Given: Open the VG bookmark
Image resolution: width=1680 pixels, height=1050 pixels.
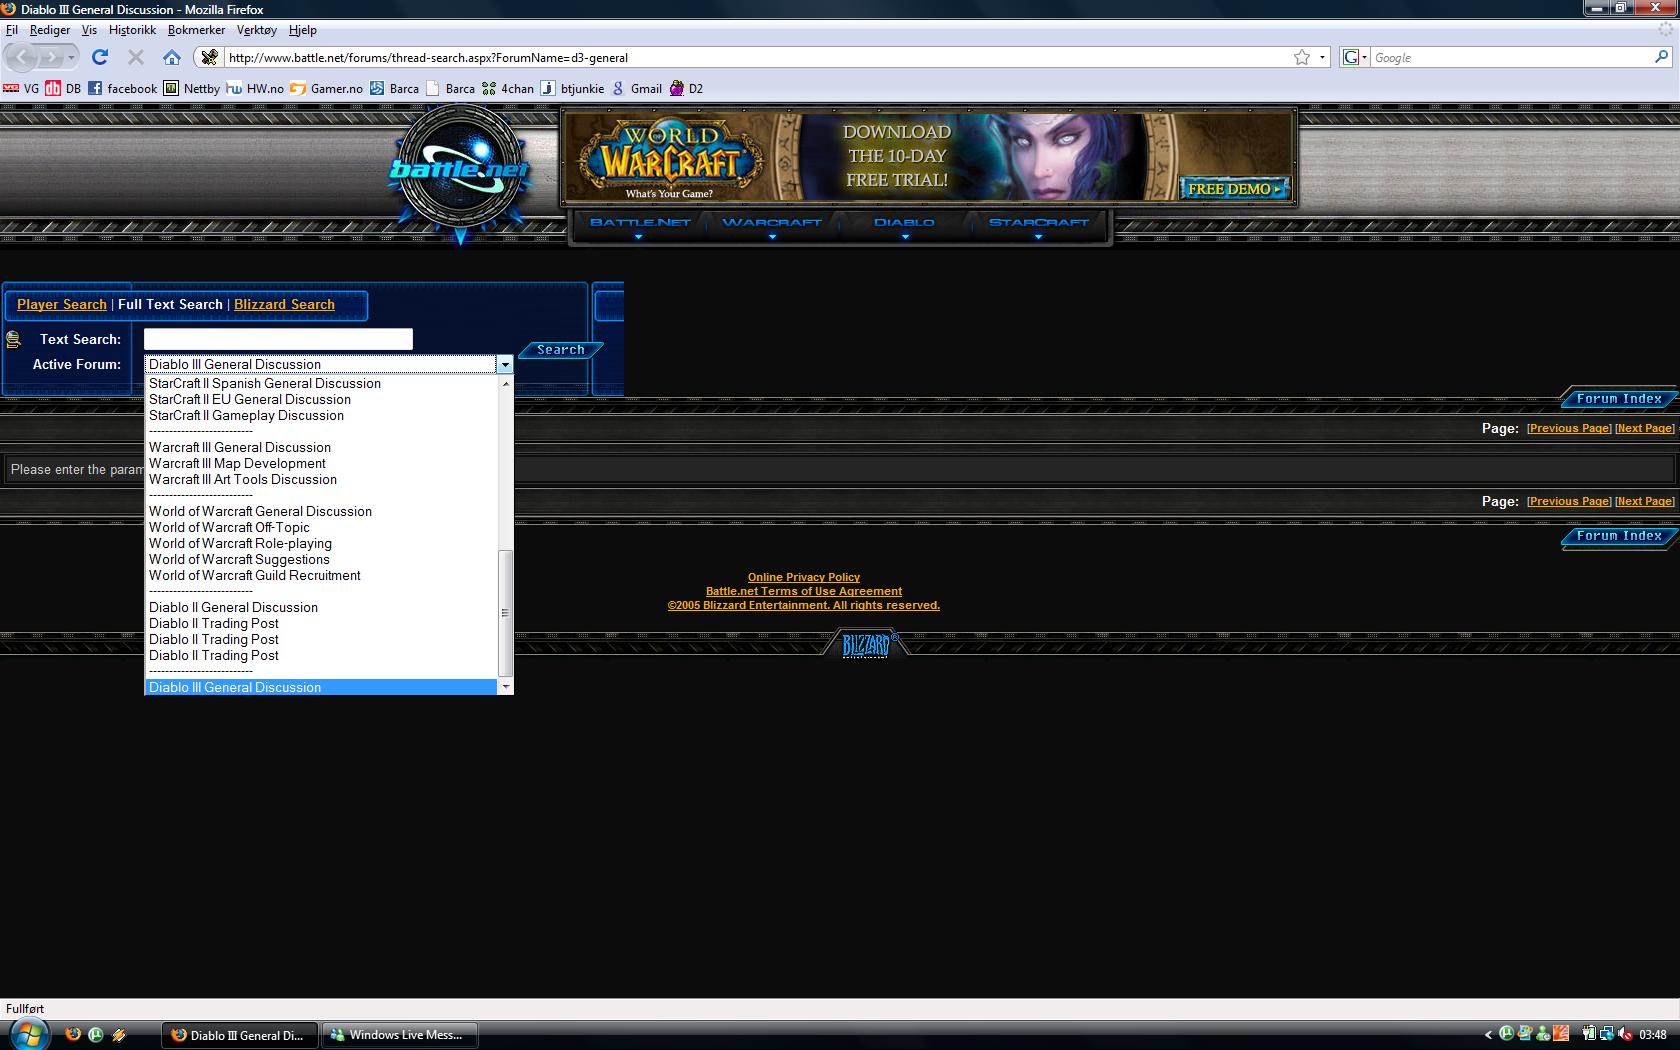Looking at the screenshot, I should click(21, 88).
